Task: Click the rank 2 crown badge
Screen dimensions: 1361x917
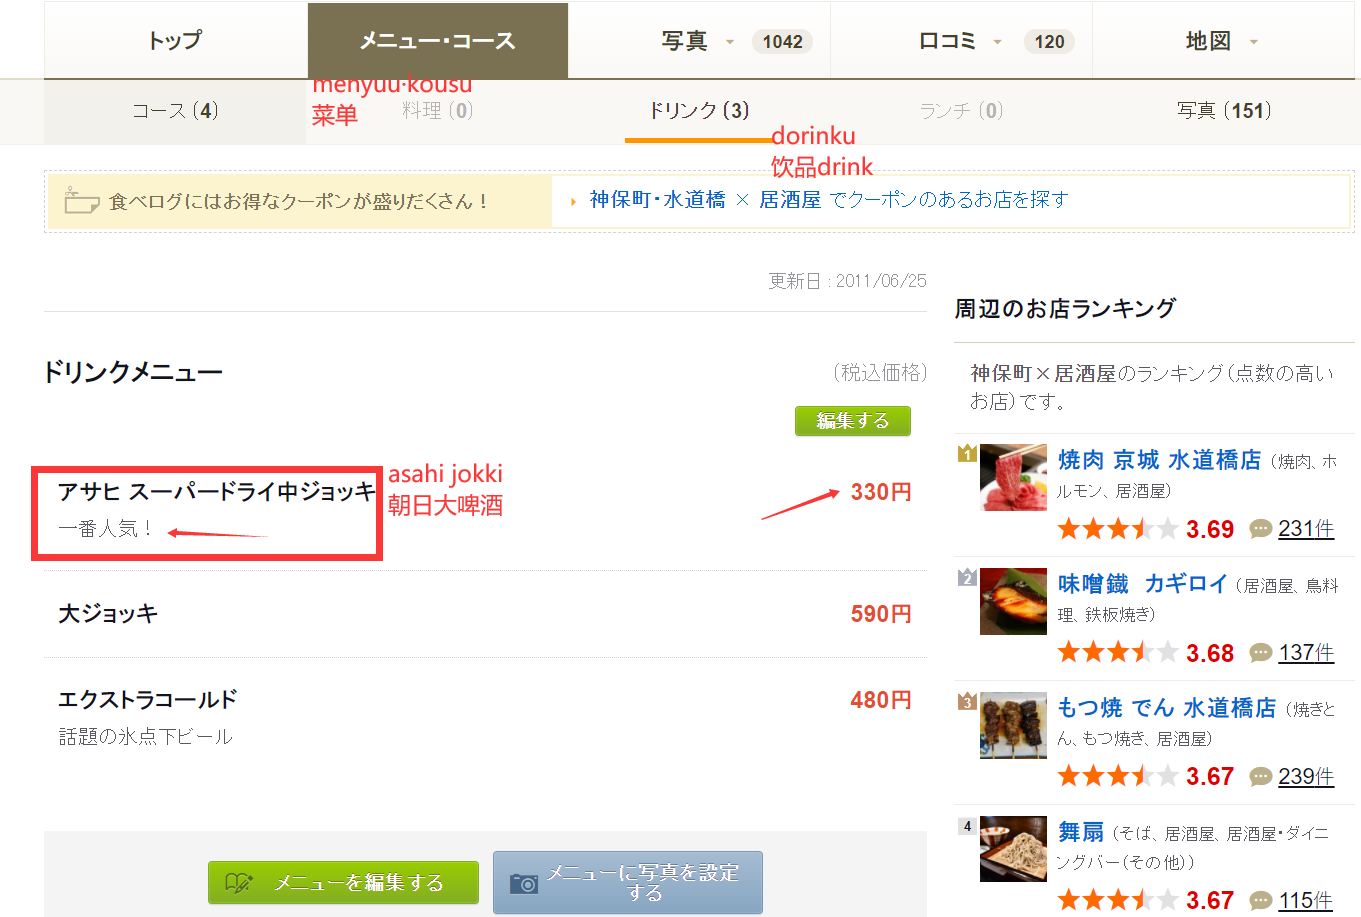Action: (x=967, y=577)
